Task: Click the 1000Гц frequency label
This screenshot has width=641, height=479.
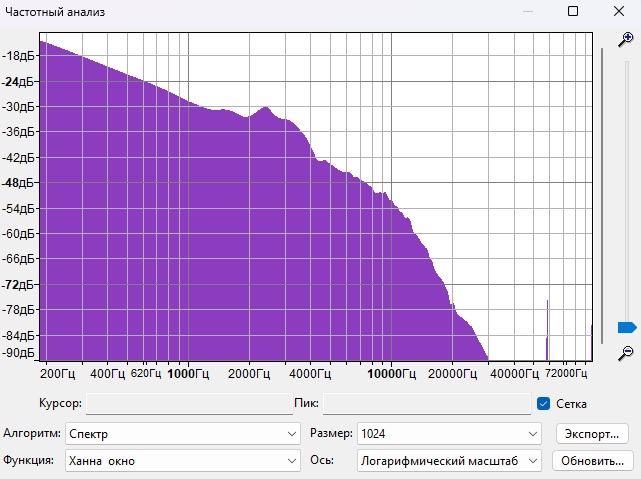Action: tap(188, 374)
